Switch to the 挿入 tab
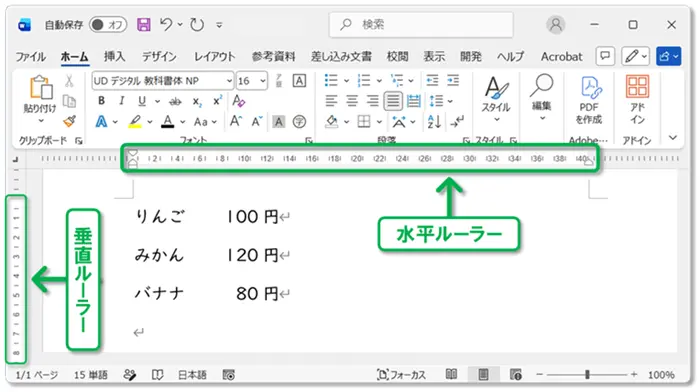The width and height of the screenshot is (700, 392). coord(114,57)
